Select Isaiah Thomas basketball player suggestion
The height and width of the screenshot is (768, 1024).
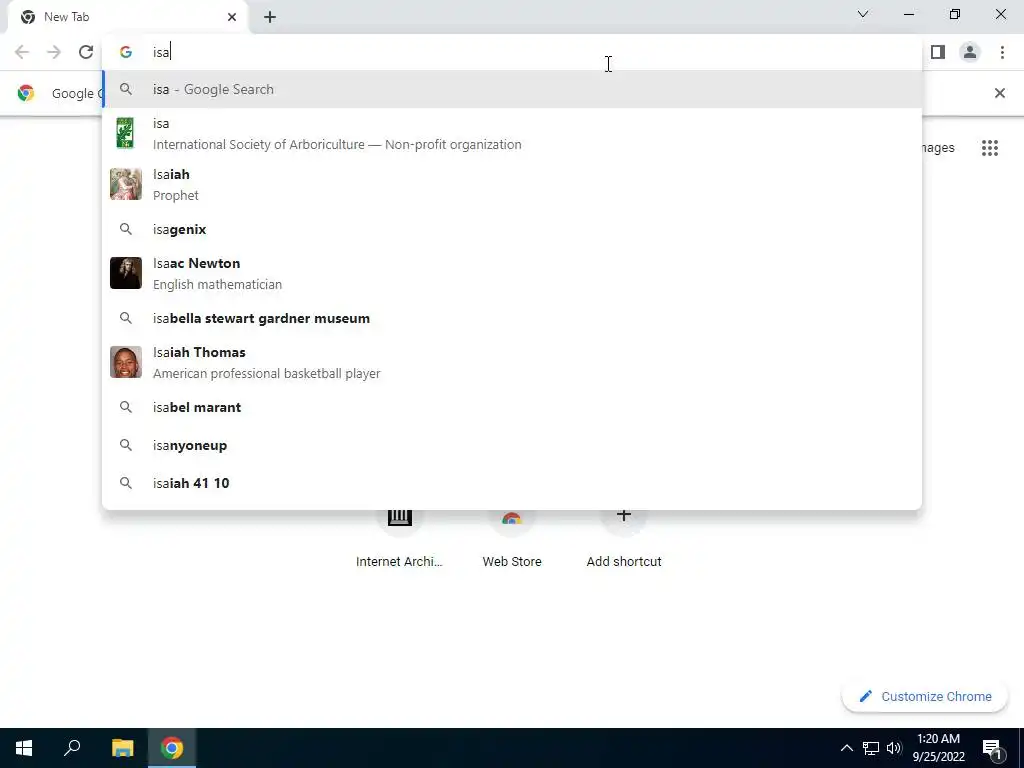pyautogui.click(x=512, y=362)
